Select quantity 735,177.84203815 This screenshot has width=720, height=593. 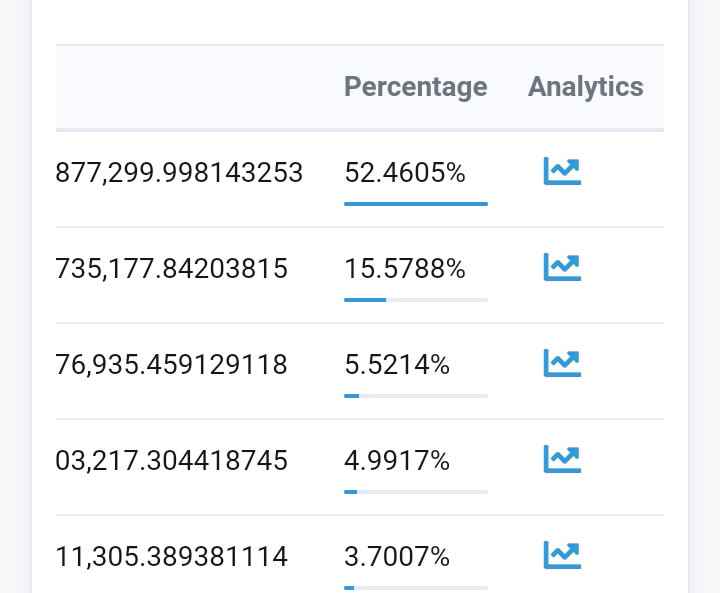coord(171,269)
